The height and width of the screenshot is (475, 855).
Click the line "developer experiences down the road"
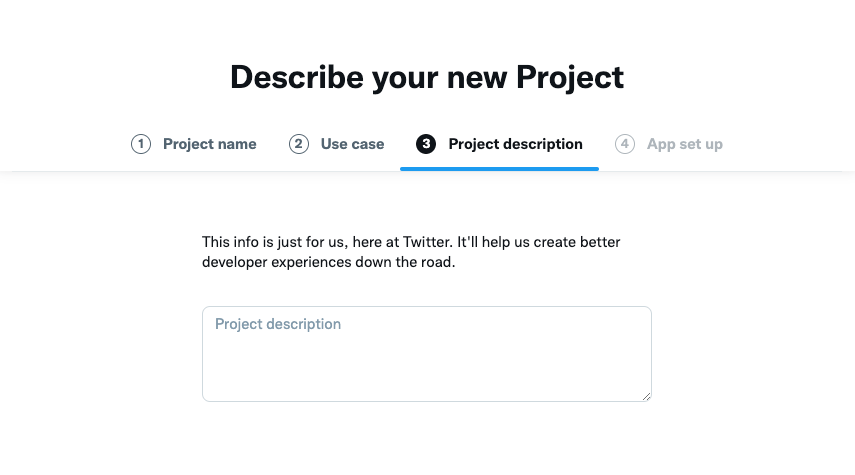328,262
